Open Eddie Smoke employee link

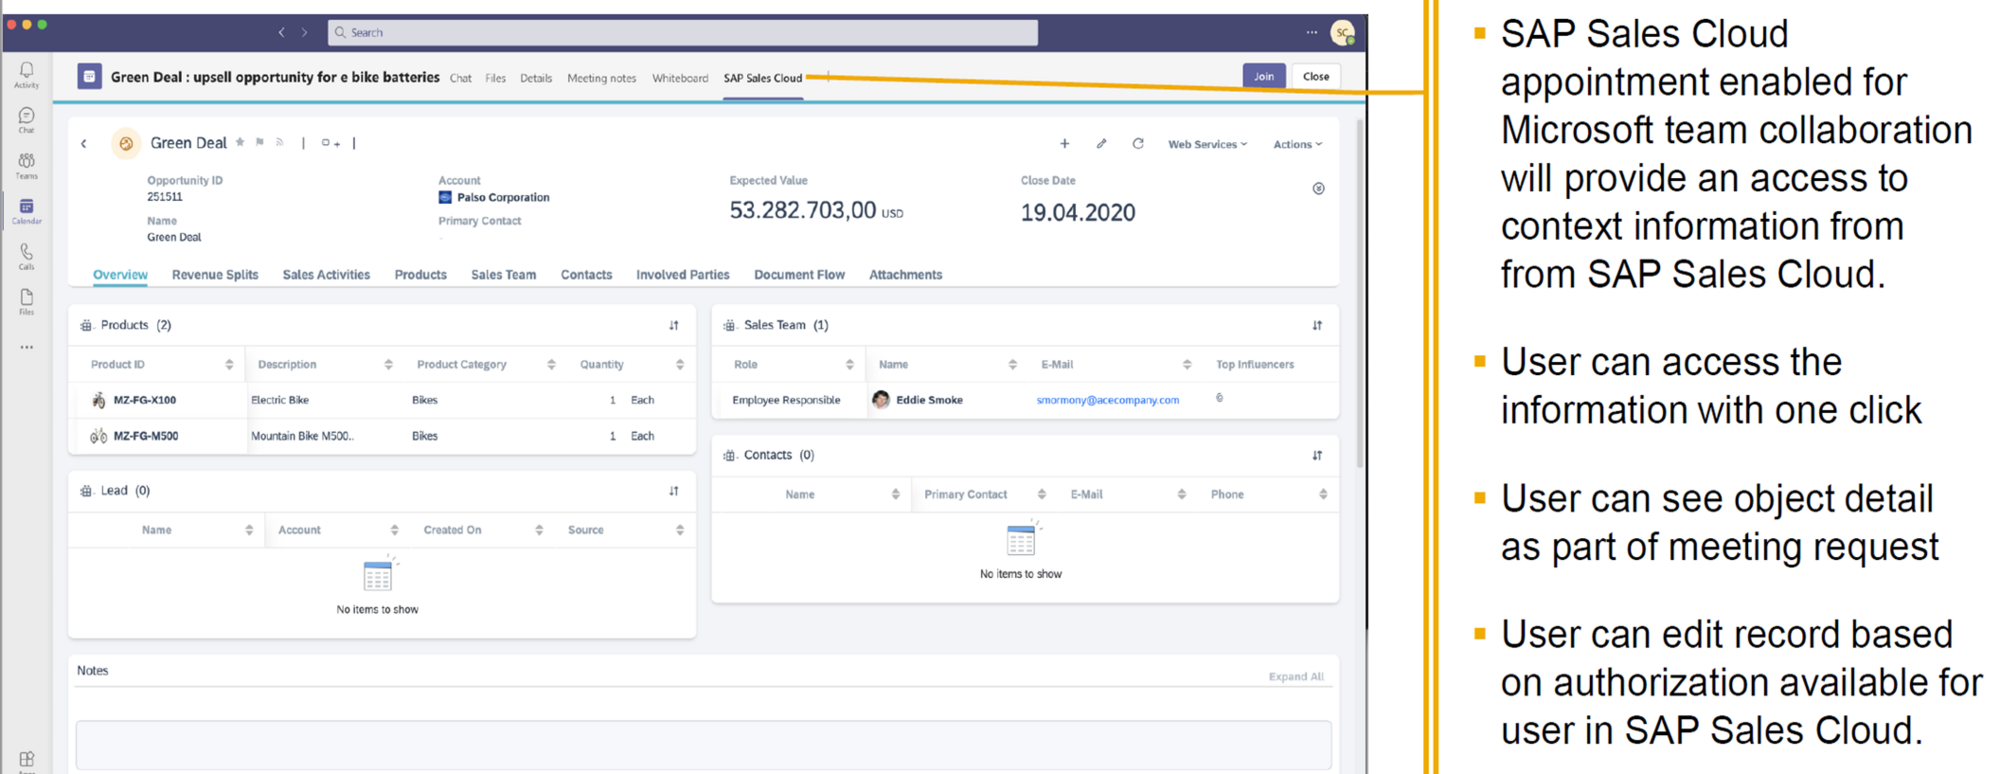929,400
